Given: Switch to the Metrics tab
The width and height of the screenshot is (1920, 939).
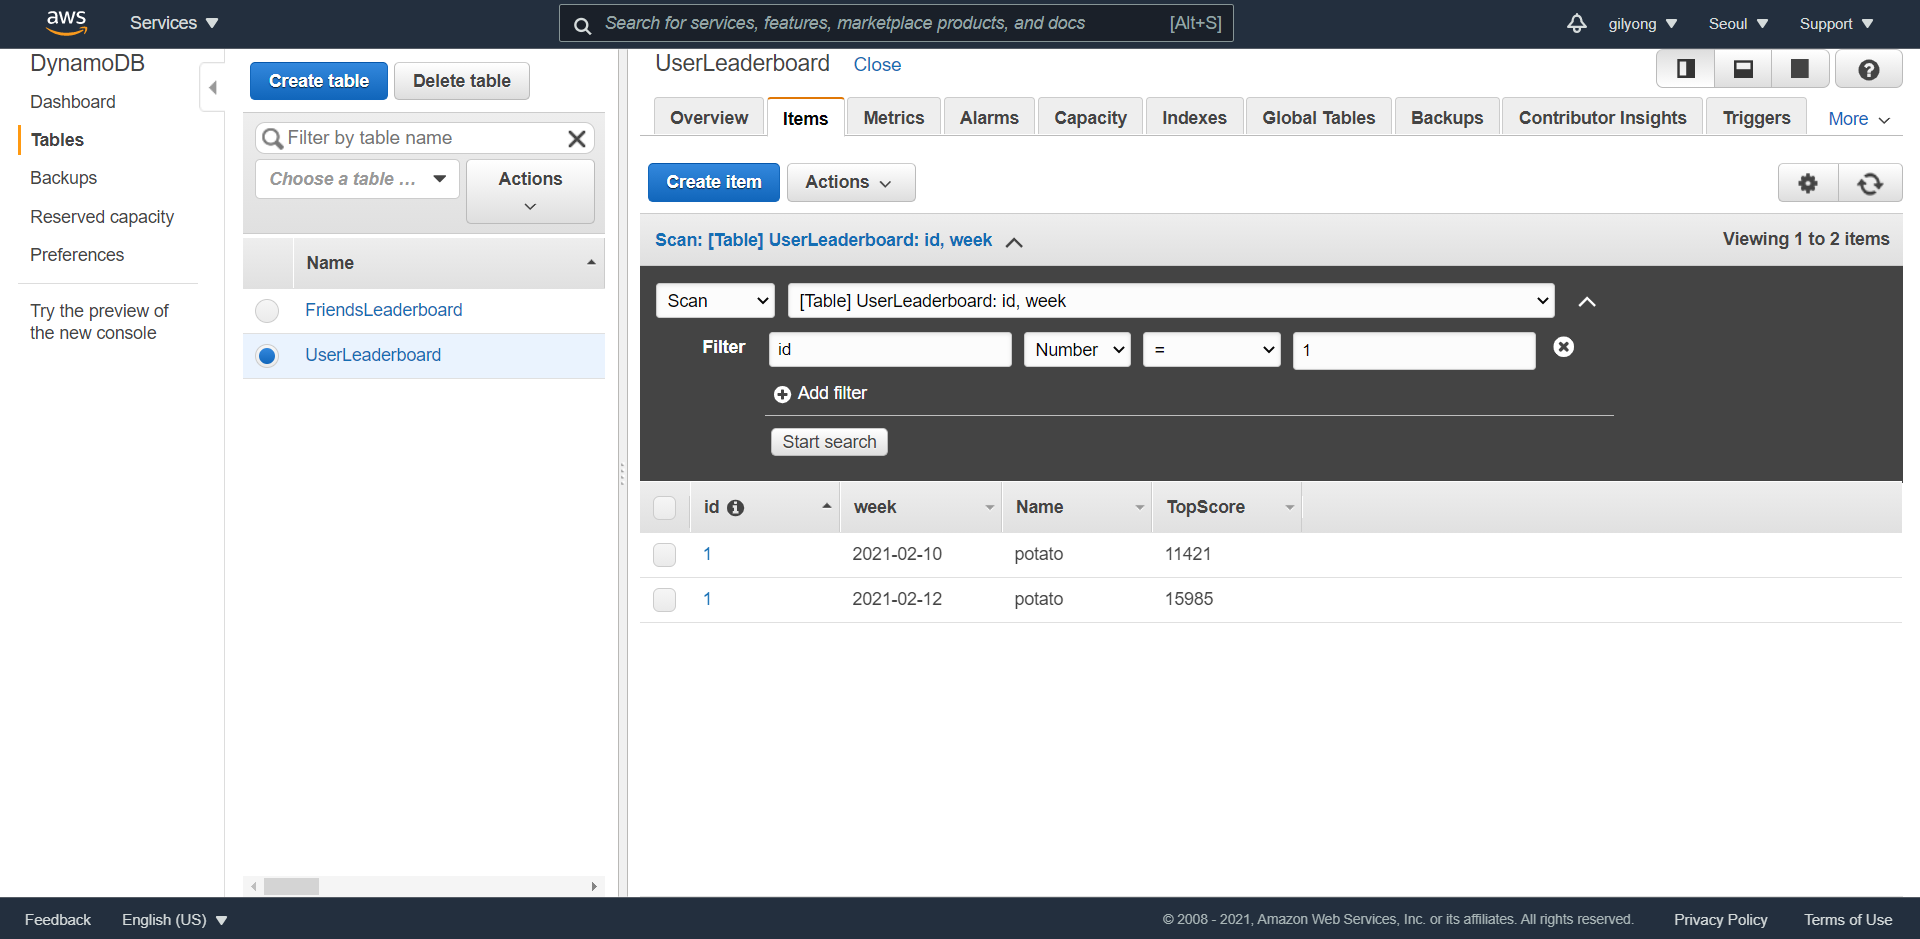Looking at the screenshot, I should (x=894, y=118).
